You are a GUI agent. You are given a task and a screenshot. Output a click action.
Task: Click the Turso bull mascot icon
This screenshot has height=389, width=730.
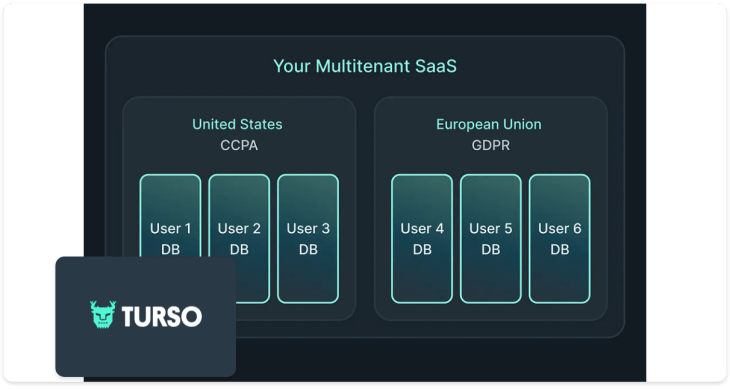pos(102,315)
